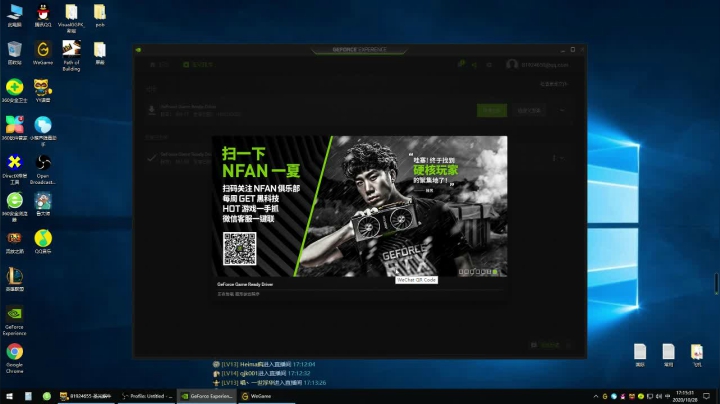The width and height of the screenshot is (720, 404).
Task: Switch to OBS Profile: Untitled taskbar item
Action: (146, 396)
